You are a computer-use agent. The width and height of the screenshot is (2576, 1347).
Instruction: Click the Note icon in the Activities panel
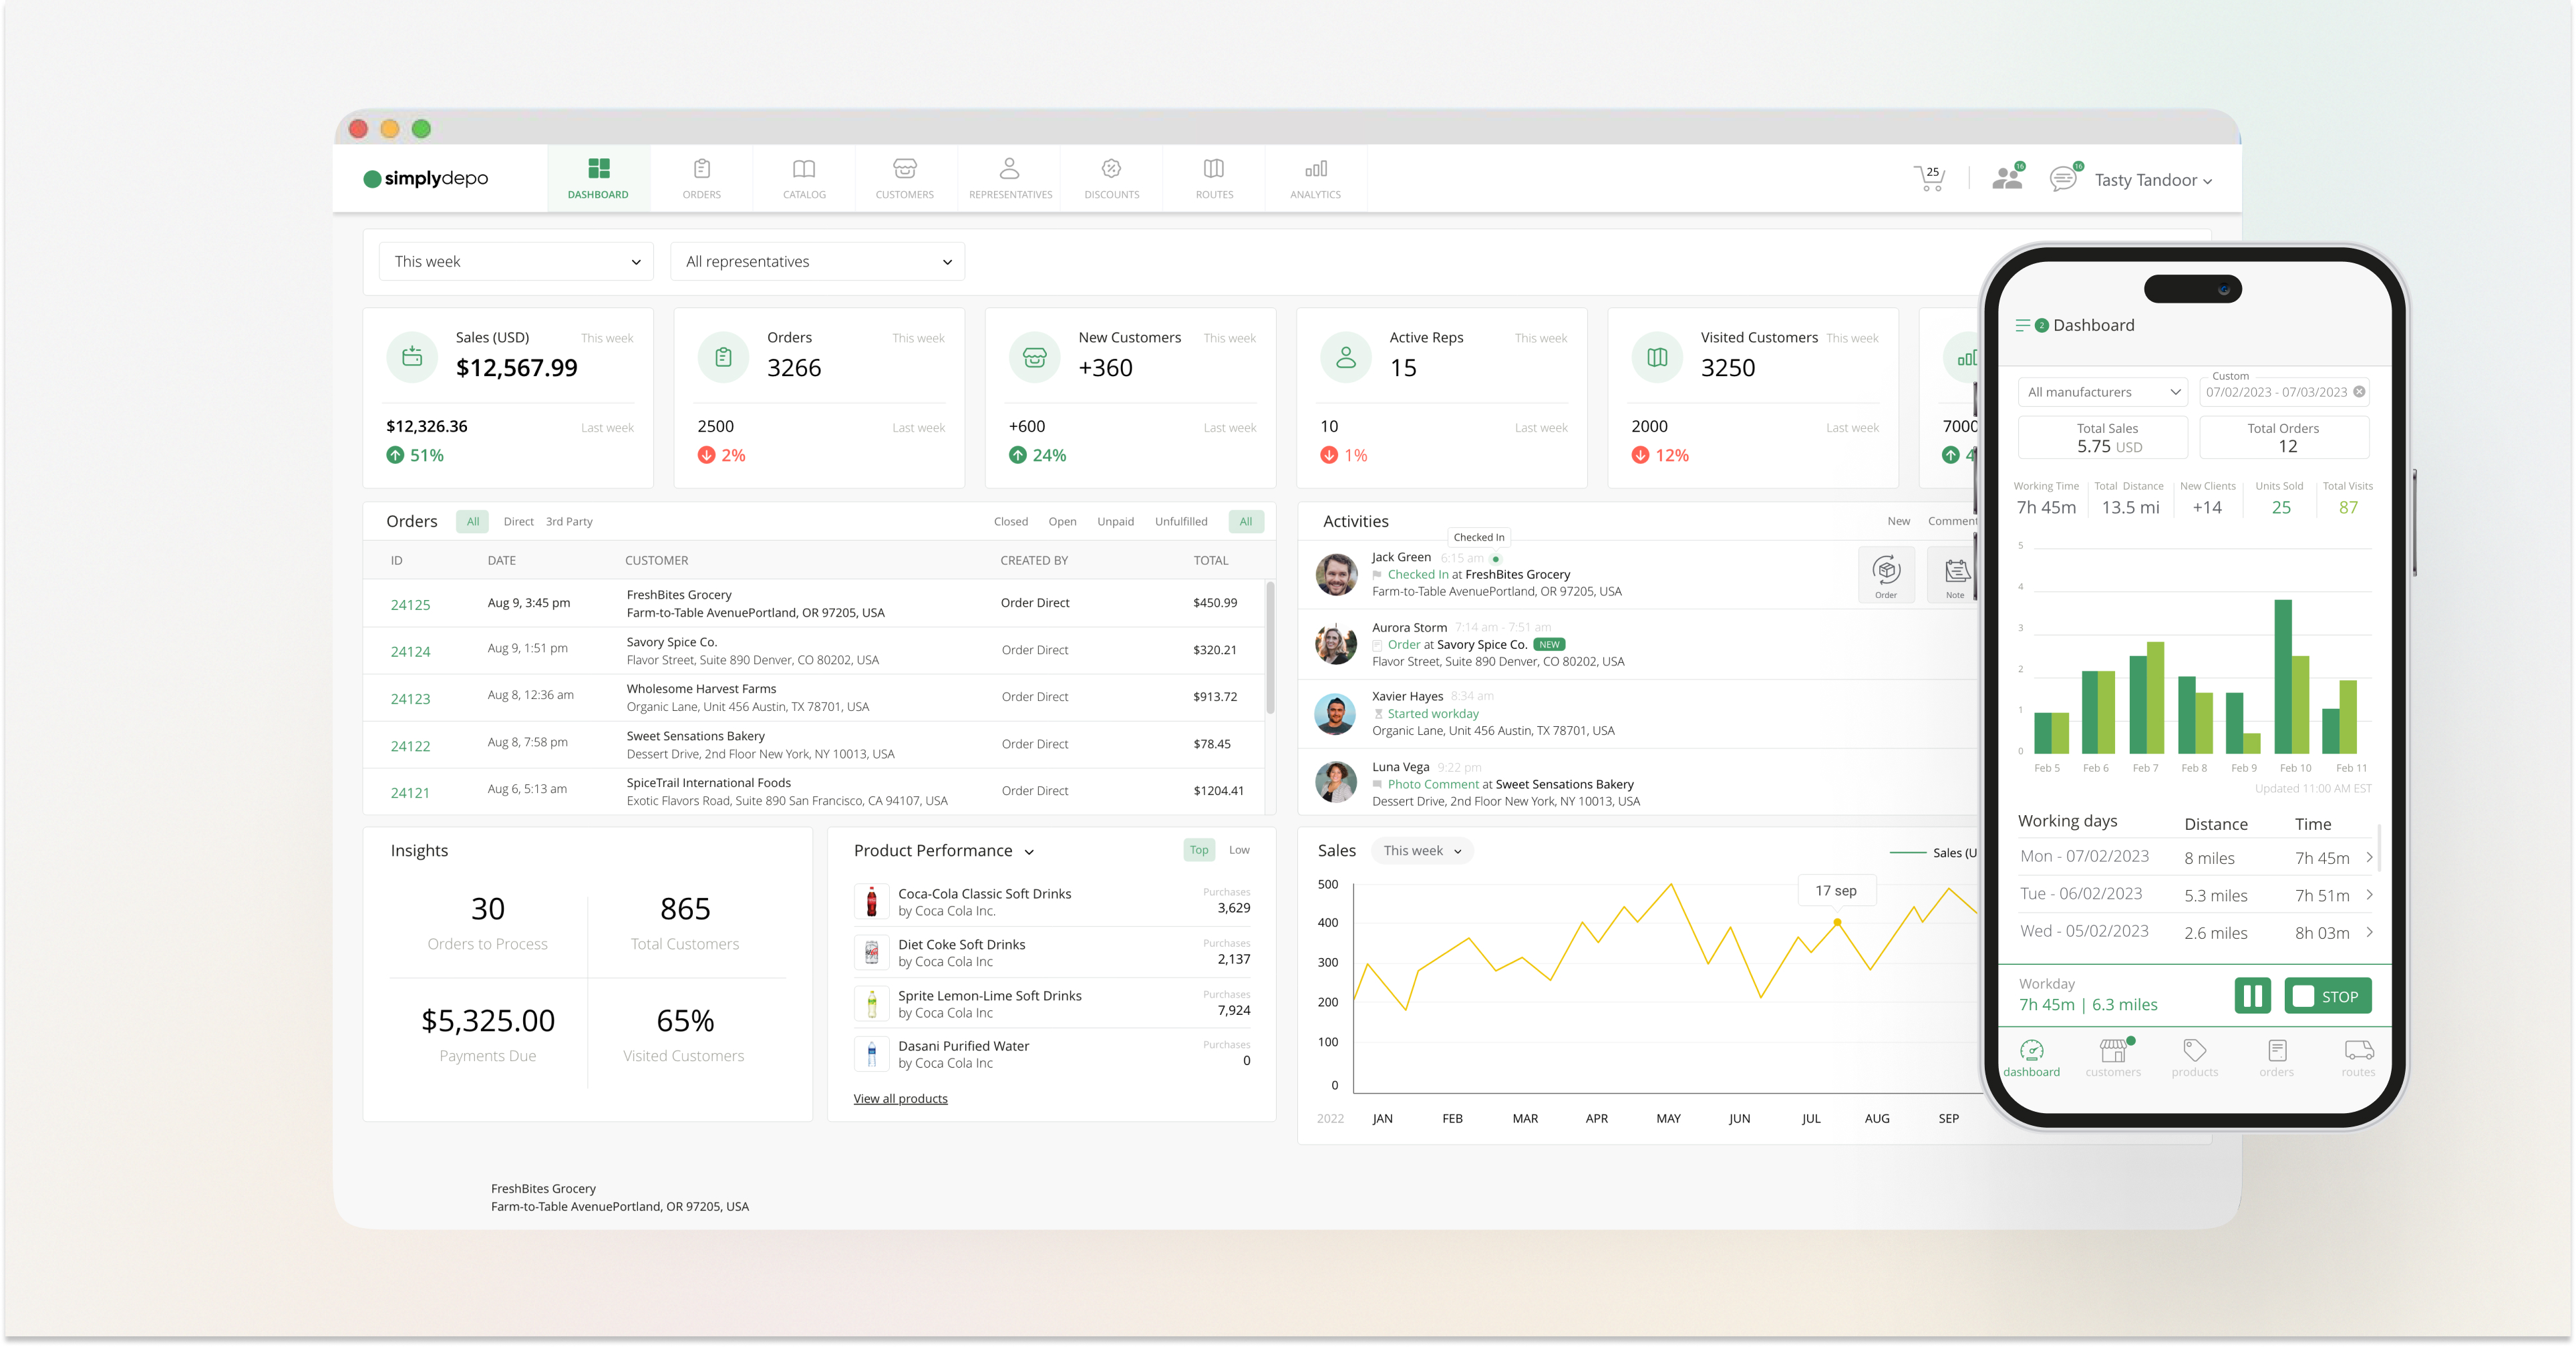(x=1956, y=573)
